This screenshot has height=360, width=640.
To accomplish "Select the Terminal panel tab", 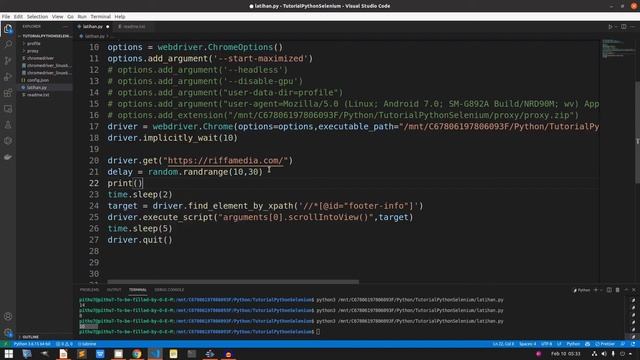I will tap(138, 290).
